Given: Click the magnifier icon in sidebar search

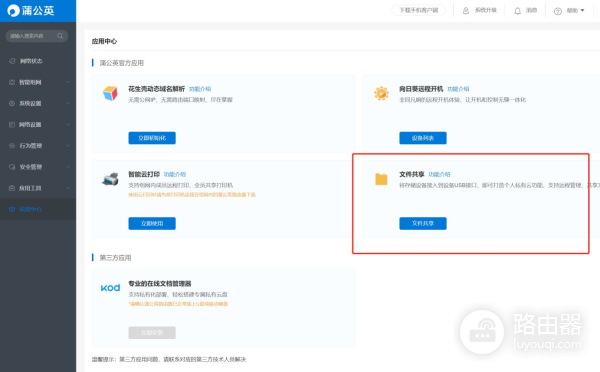Looking at the screenshot, I should 60,36.
